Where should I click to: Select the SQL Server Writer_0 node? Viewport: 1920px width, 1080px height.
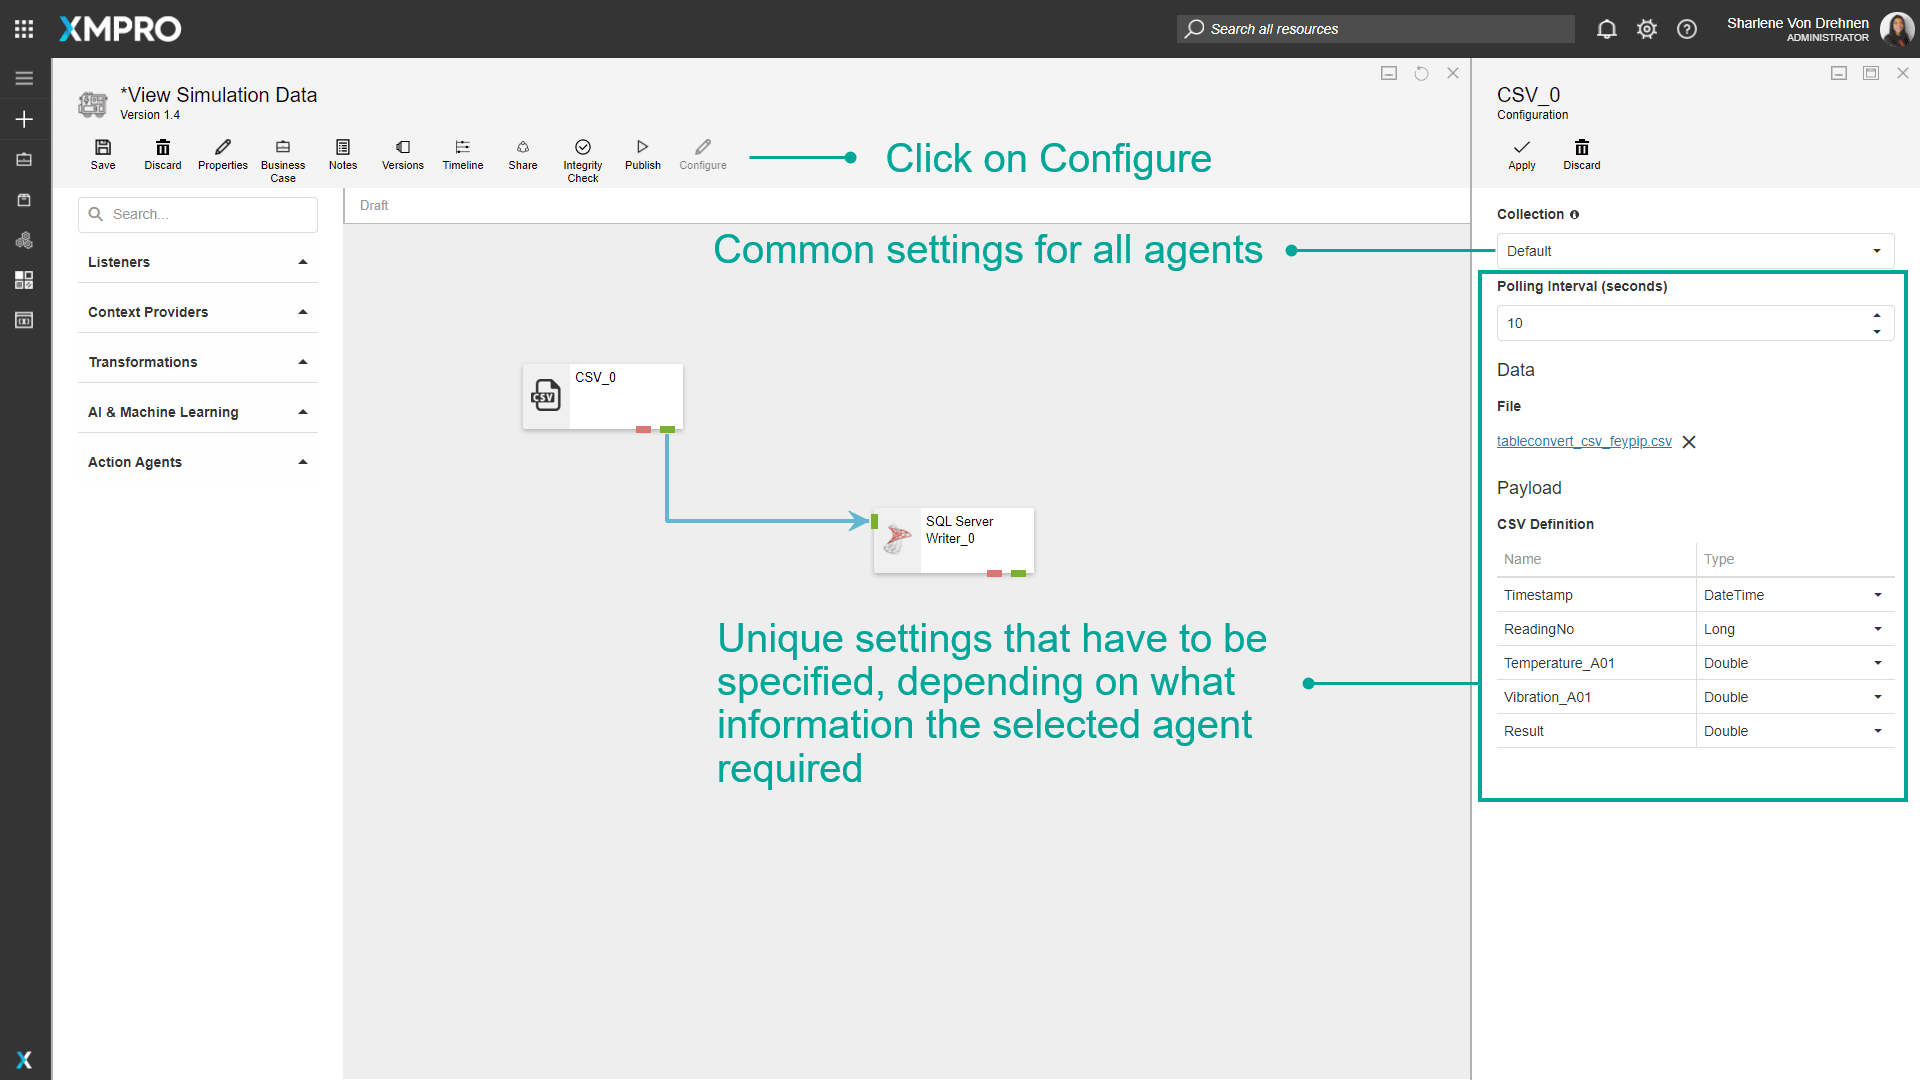(953, 540)
